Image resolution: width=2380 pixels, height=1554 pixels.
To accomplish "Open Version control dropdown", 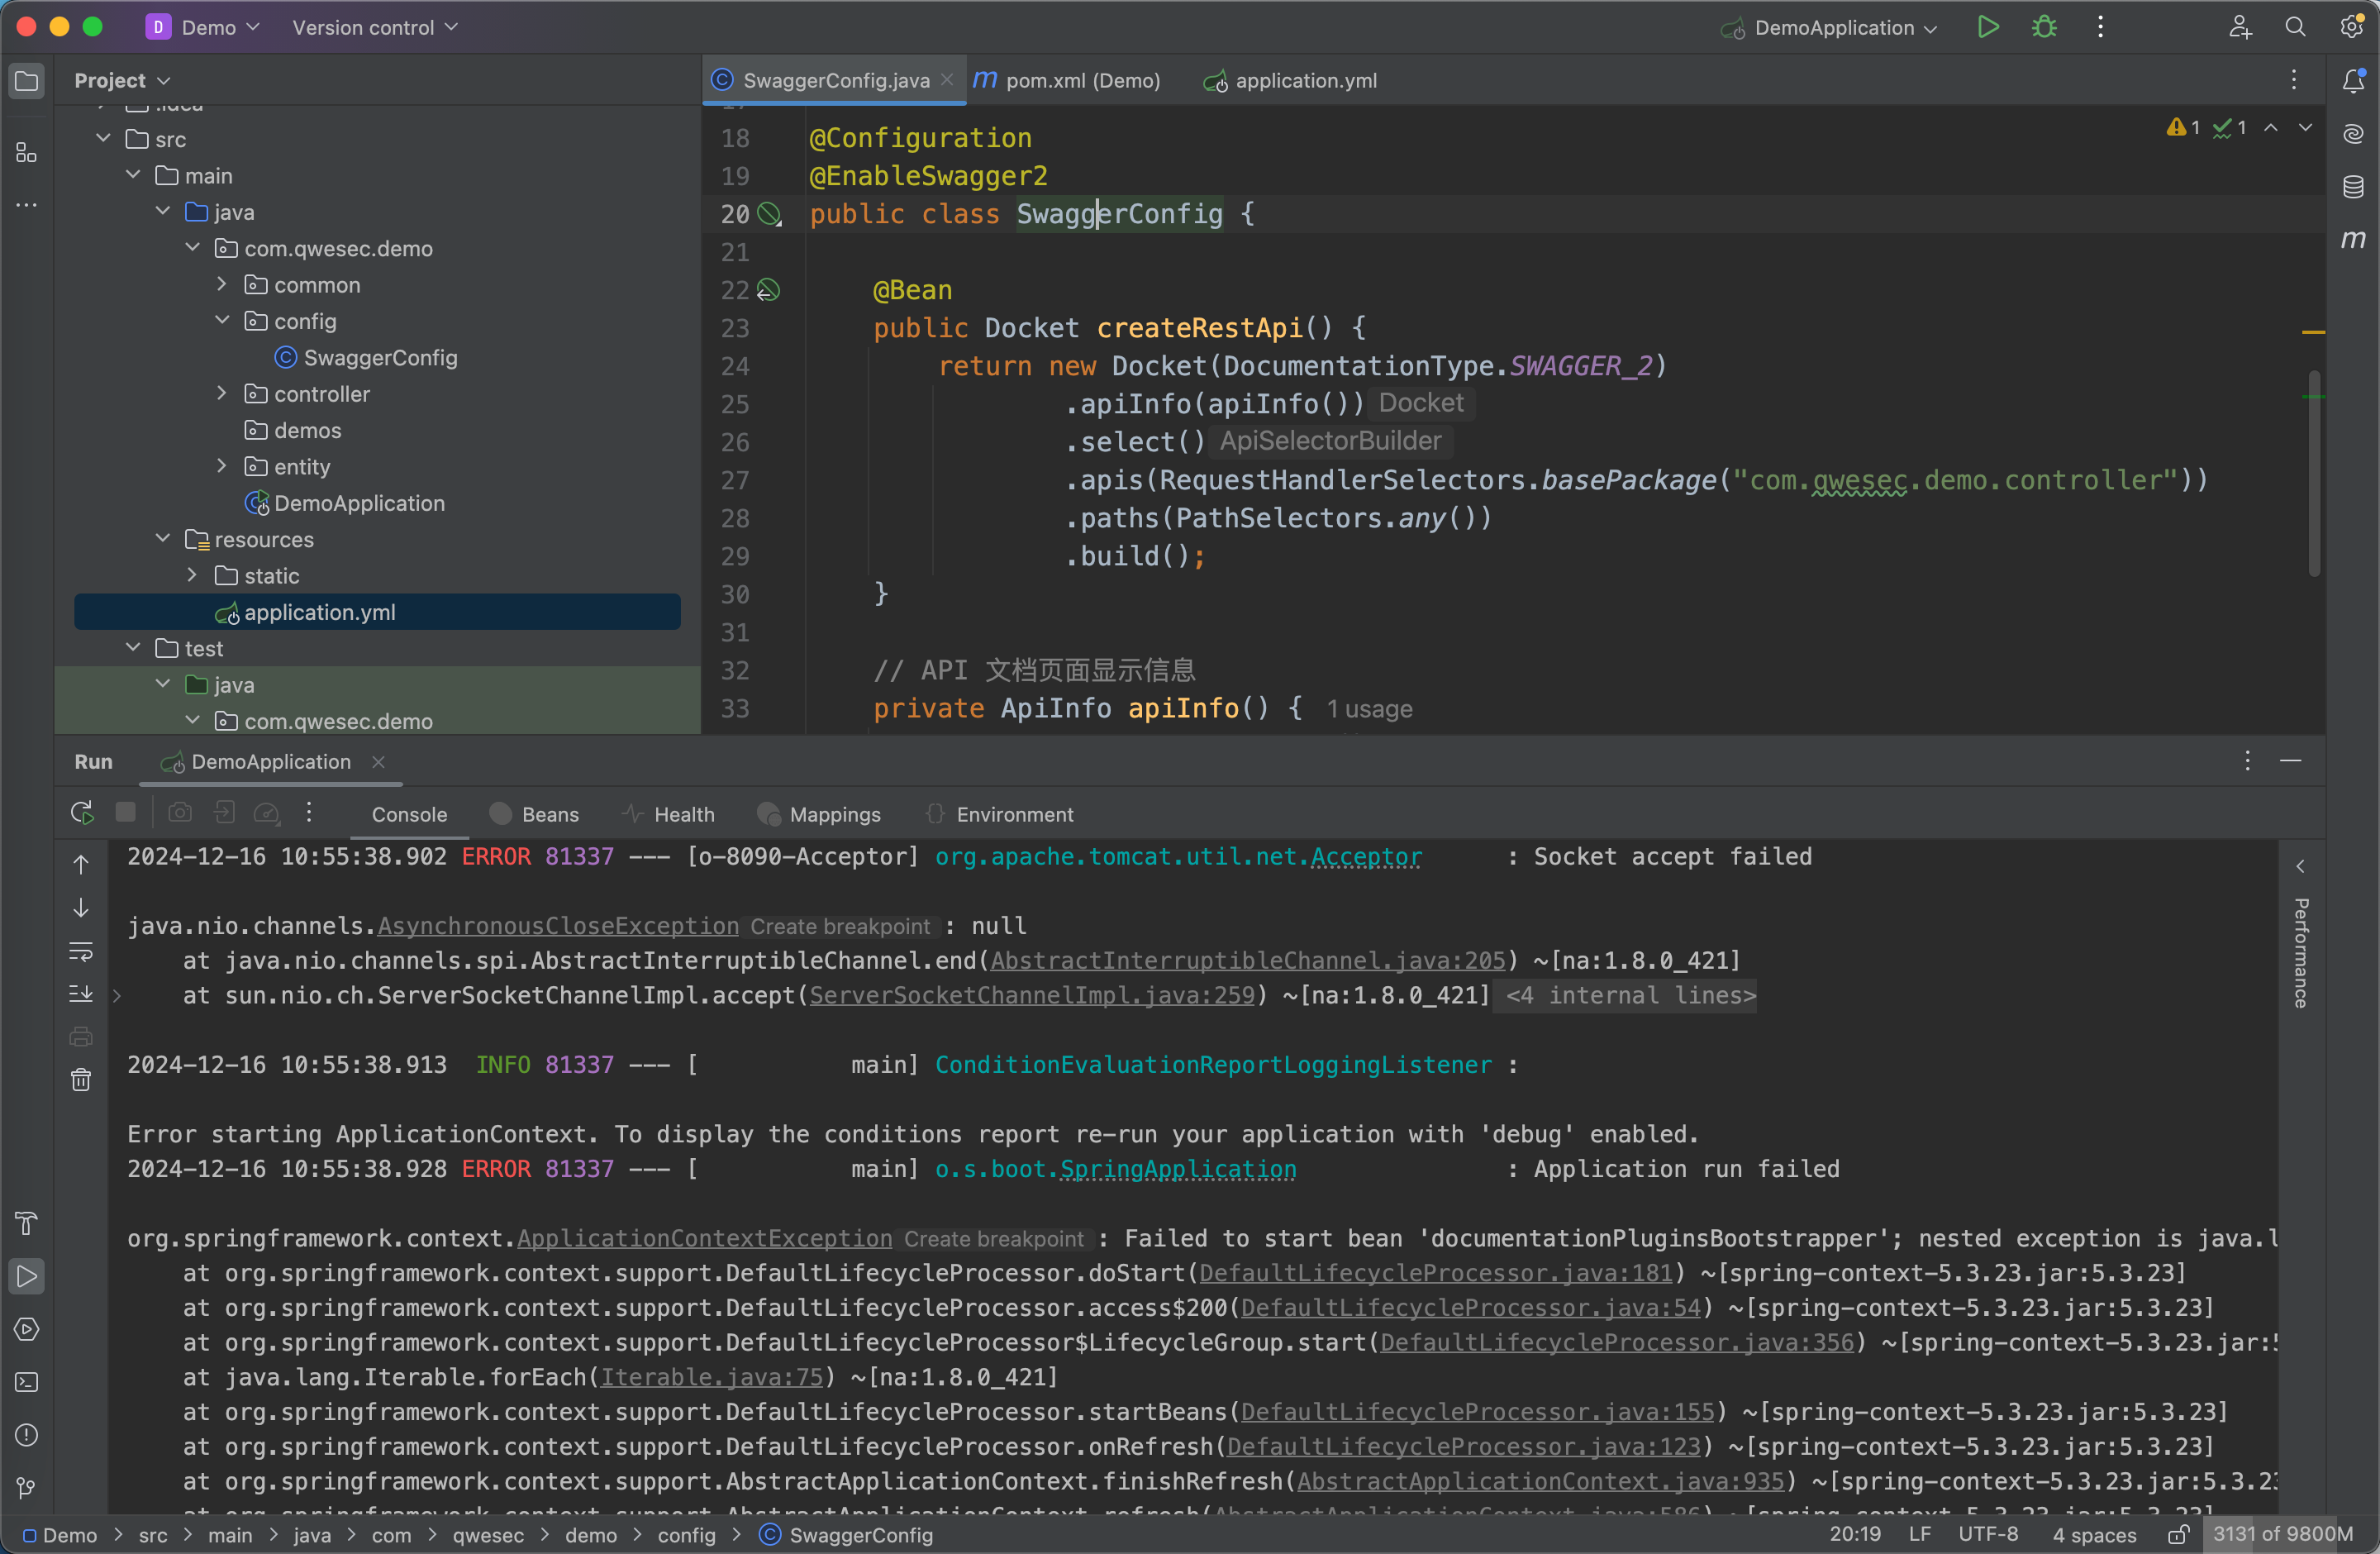I will tap(374, 27).
